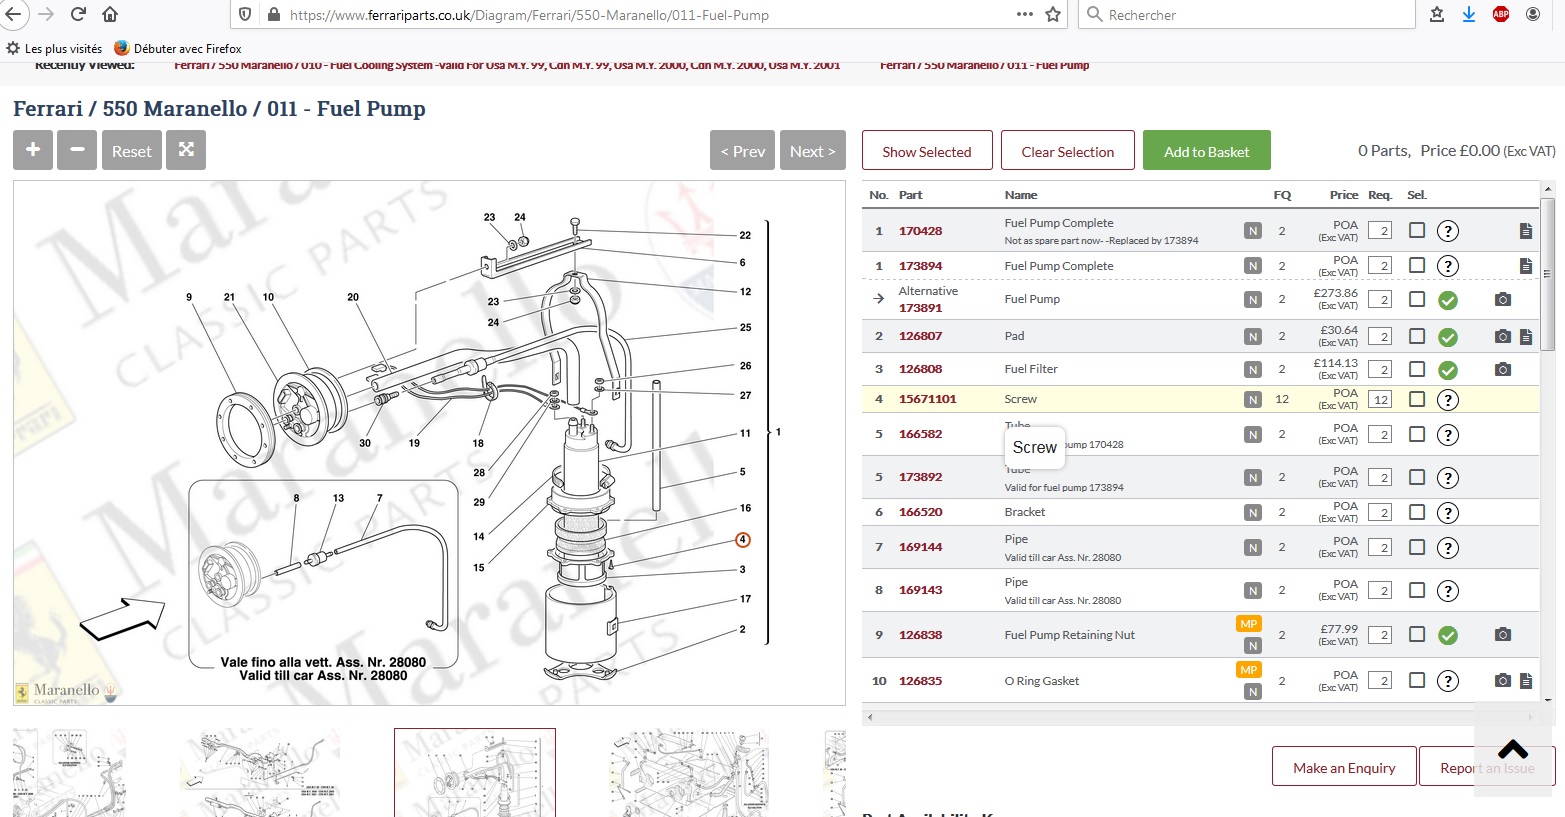1565x817 pixels.
Task: Go to the Next diagram
Action: pos(812,151)
